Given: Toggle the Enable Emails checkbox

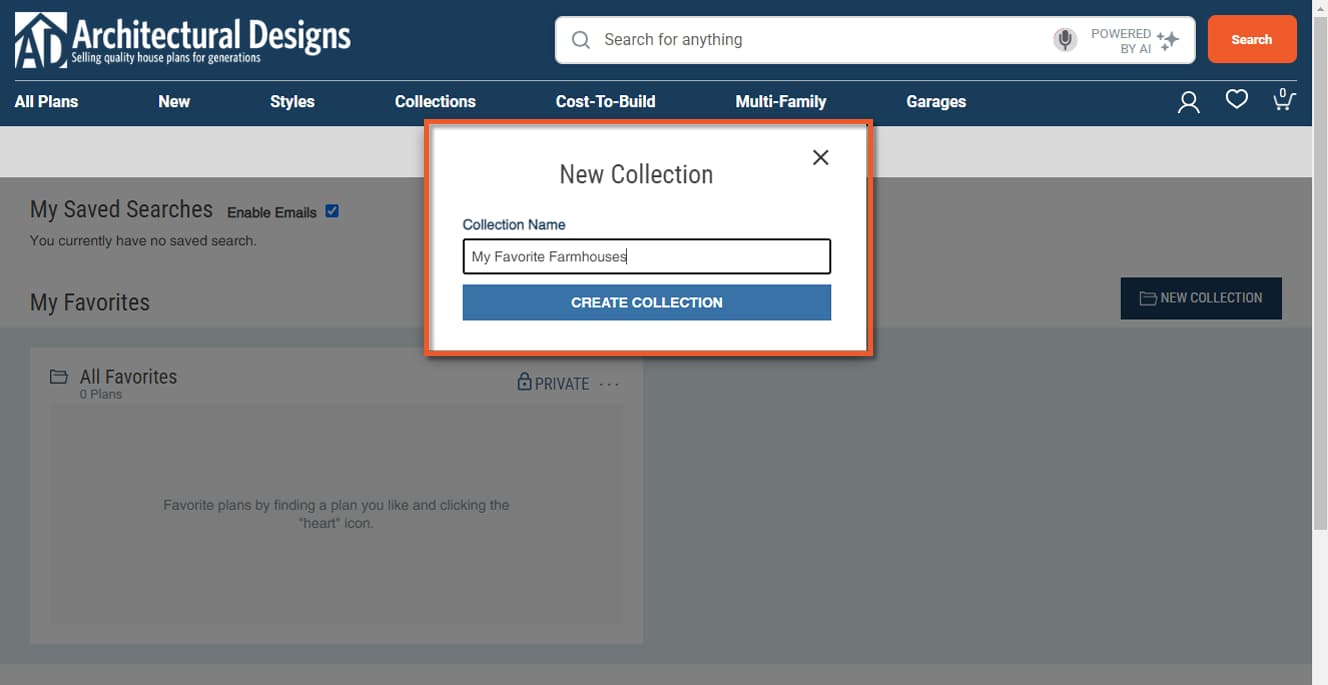Looking at the screenshot, I should (x=332, y=211).
